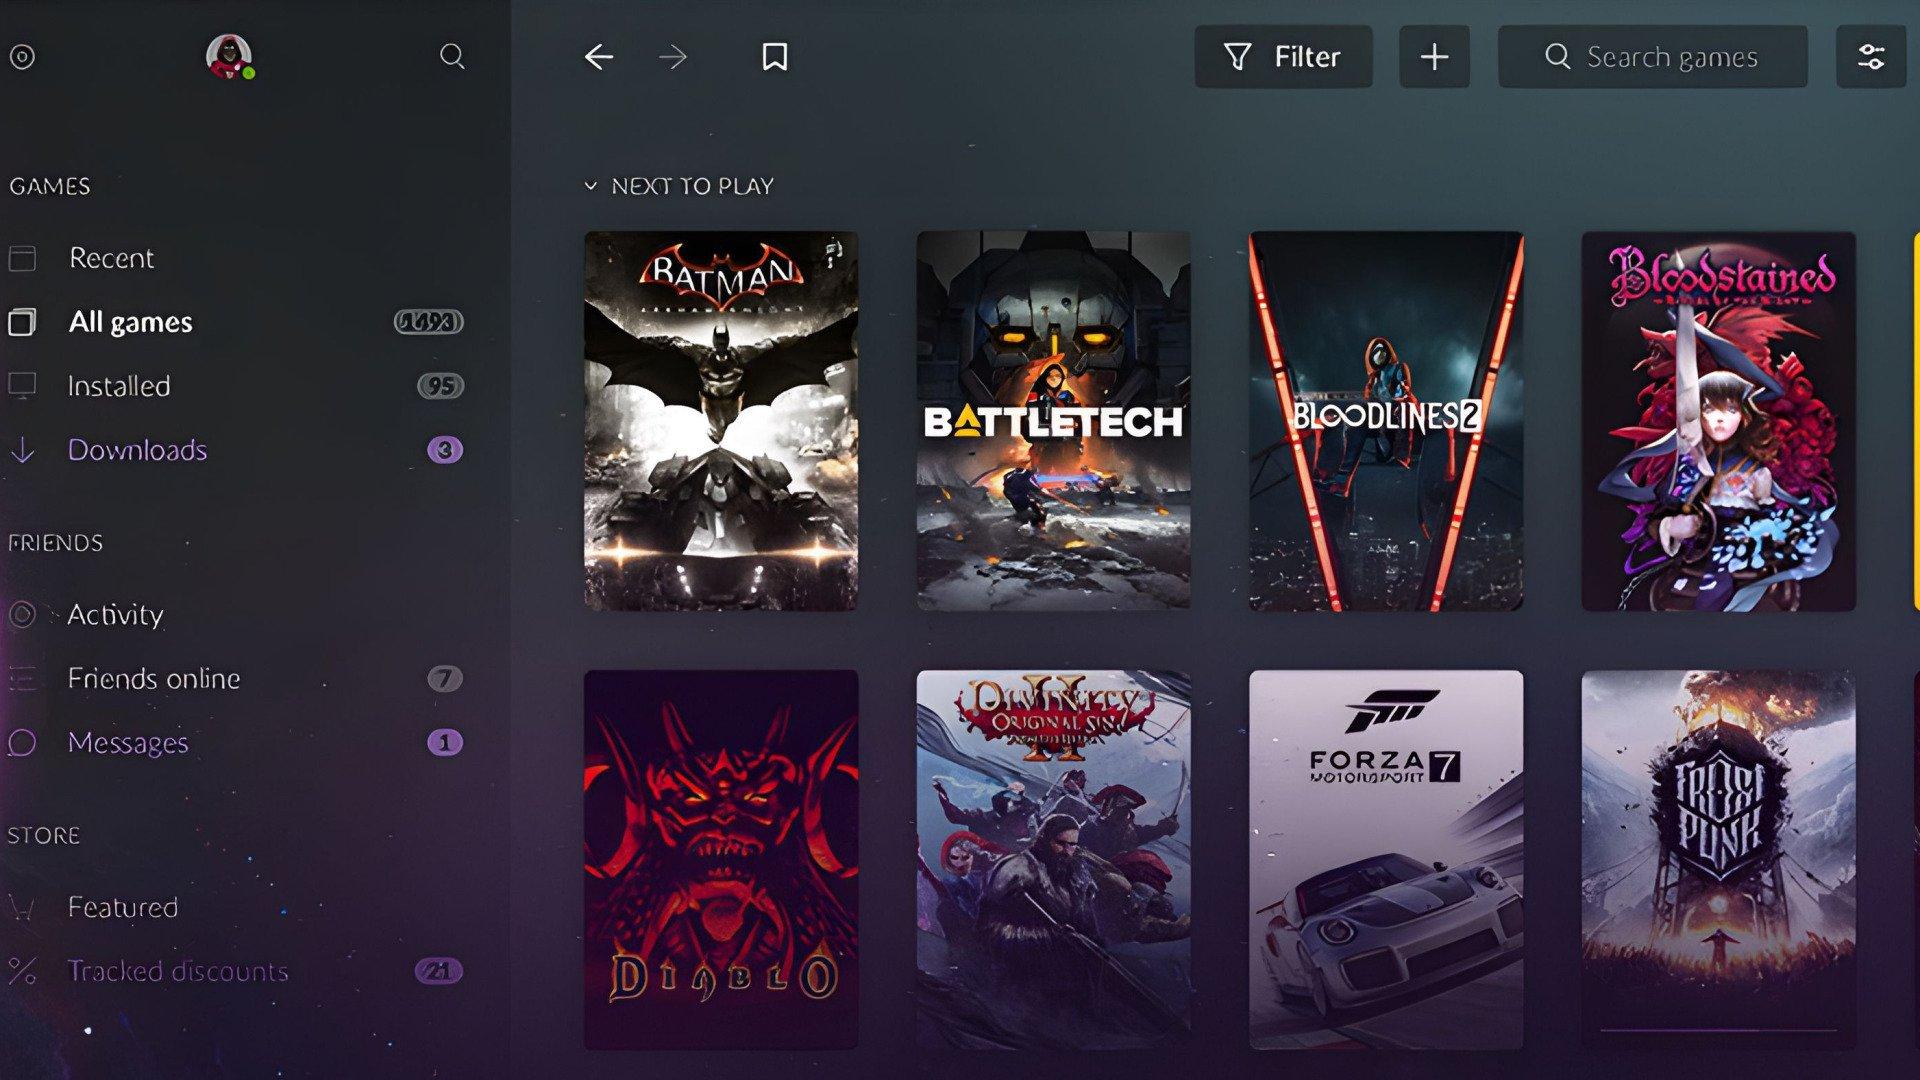Screen dimensions: 1920x1080
Task: Open the Divinity Original Sin II cover
Action: (x=1053, y=860)
